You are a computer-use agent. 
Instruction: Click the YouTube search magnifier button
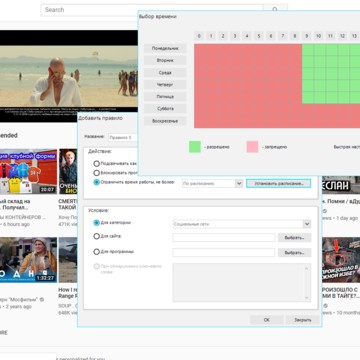pyautogui.click(x=275, y=10)
